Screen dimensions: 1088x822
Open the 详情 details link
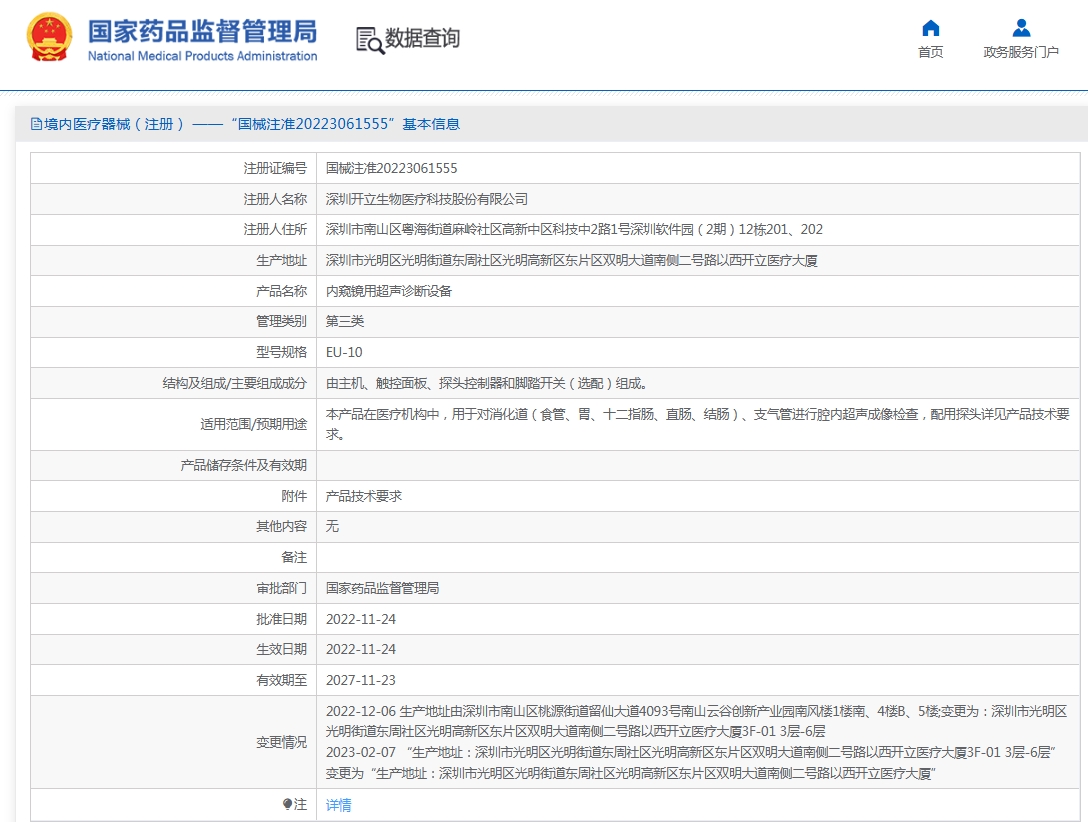tap(339, 805)
